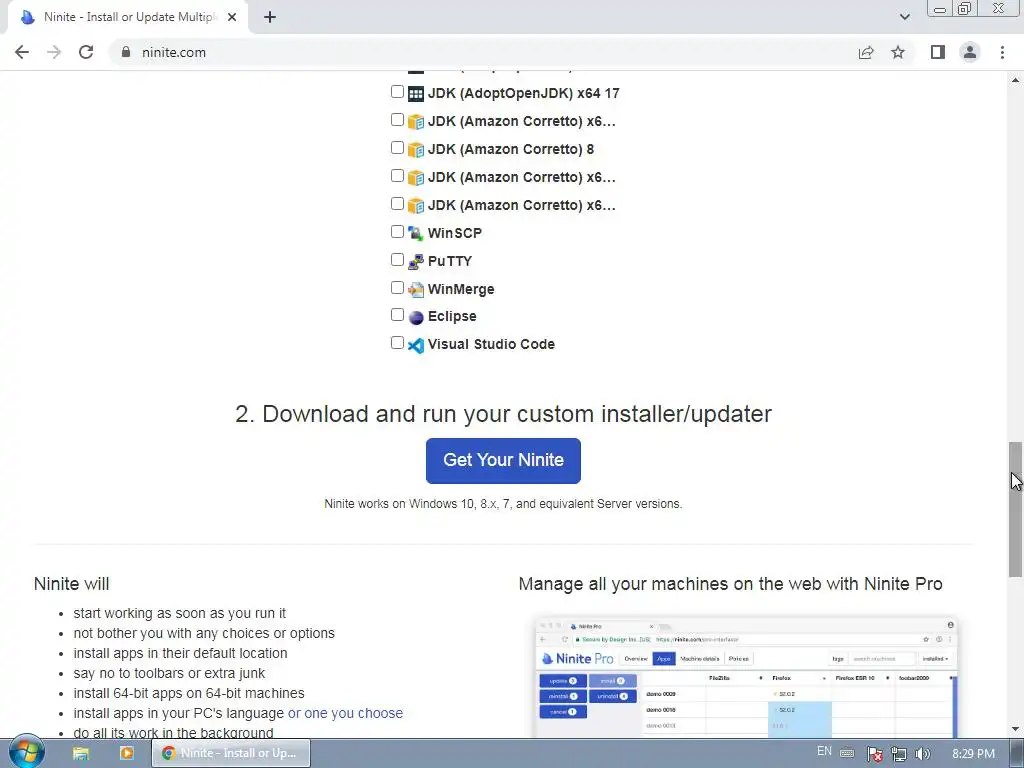Viewport: 1024px width, 768px height.
Task: Open the Ninite Pro screenshot thumbnail
Action: [x=744, y=676]
